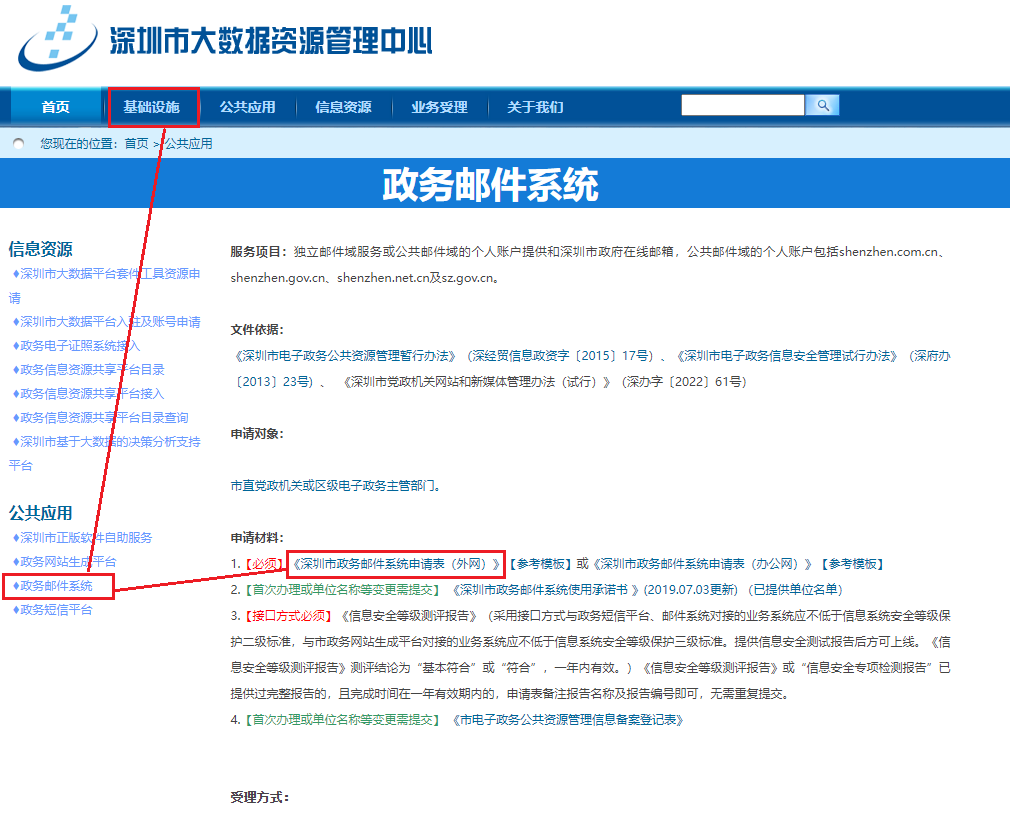This screenshot has height=824, width=1010.
Task: Click 政务邮件系统 in the sidebar
Action: tap(56, 586)
